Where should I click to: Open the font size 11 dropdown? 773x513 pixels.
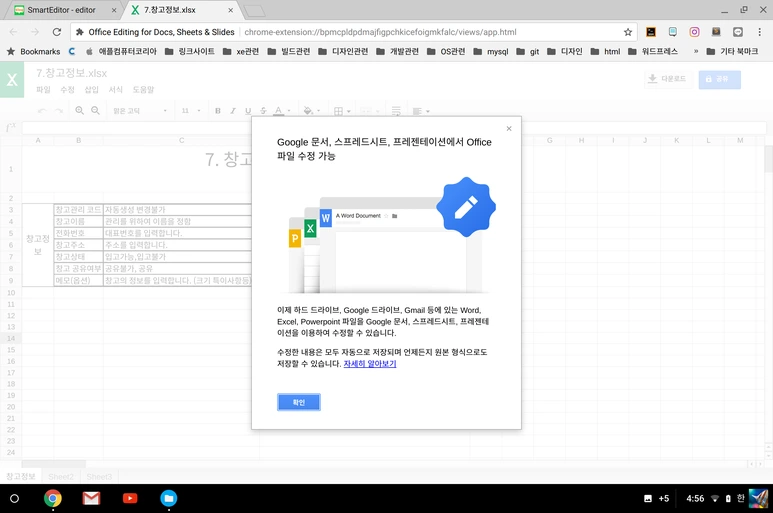(x=191, y=111)
